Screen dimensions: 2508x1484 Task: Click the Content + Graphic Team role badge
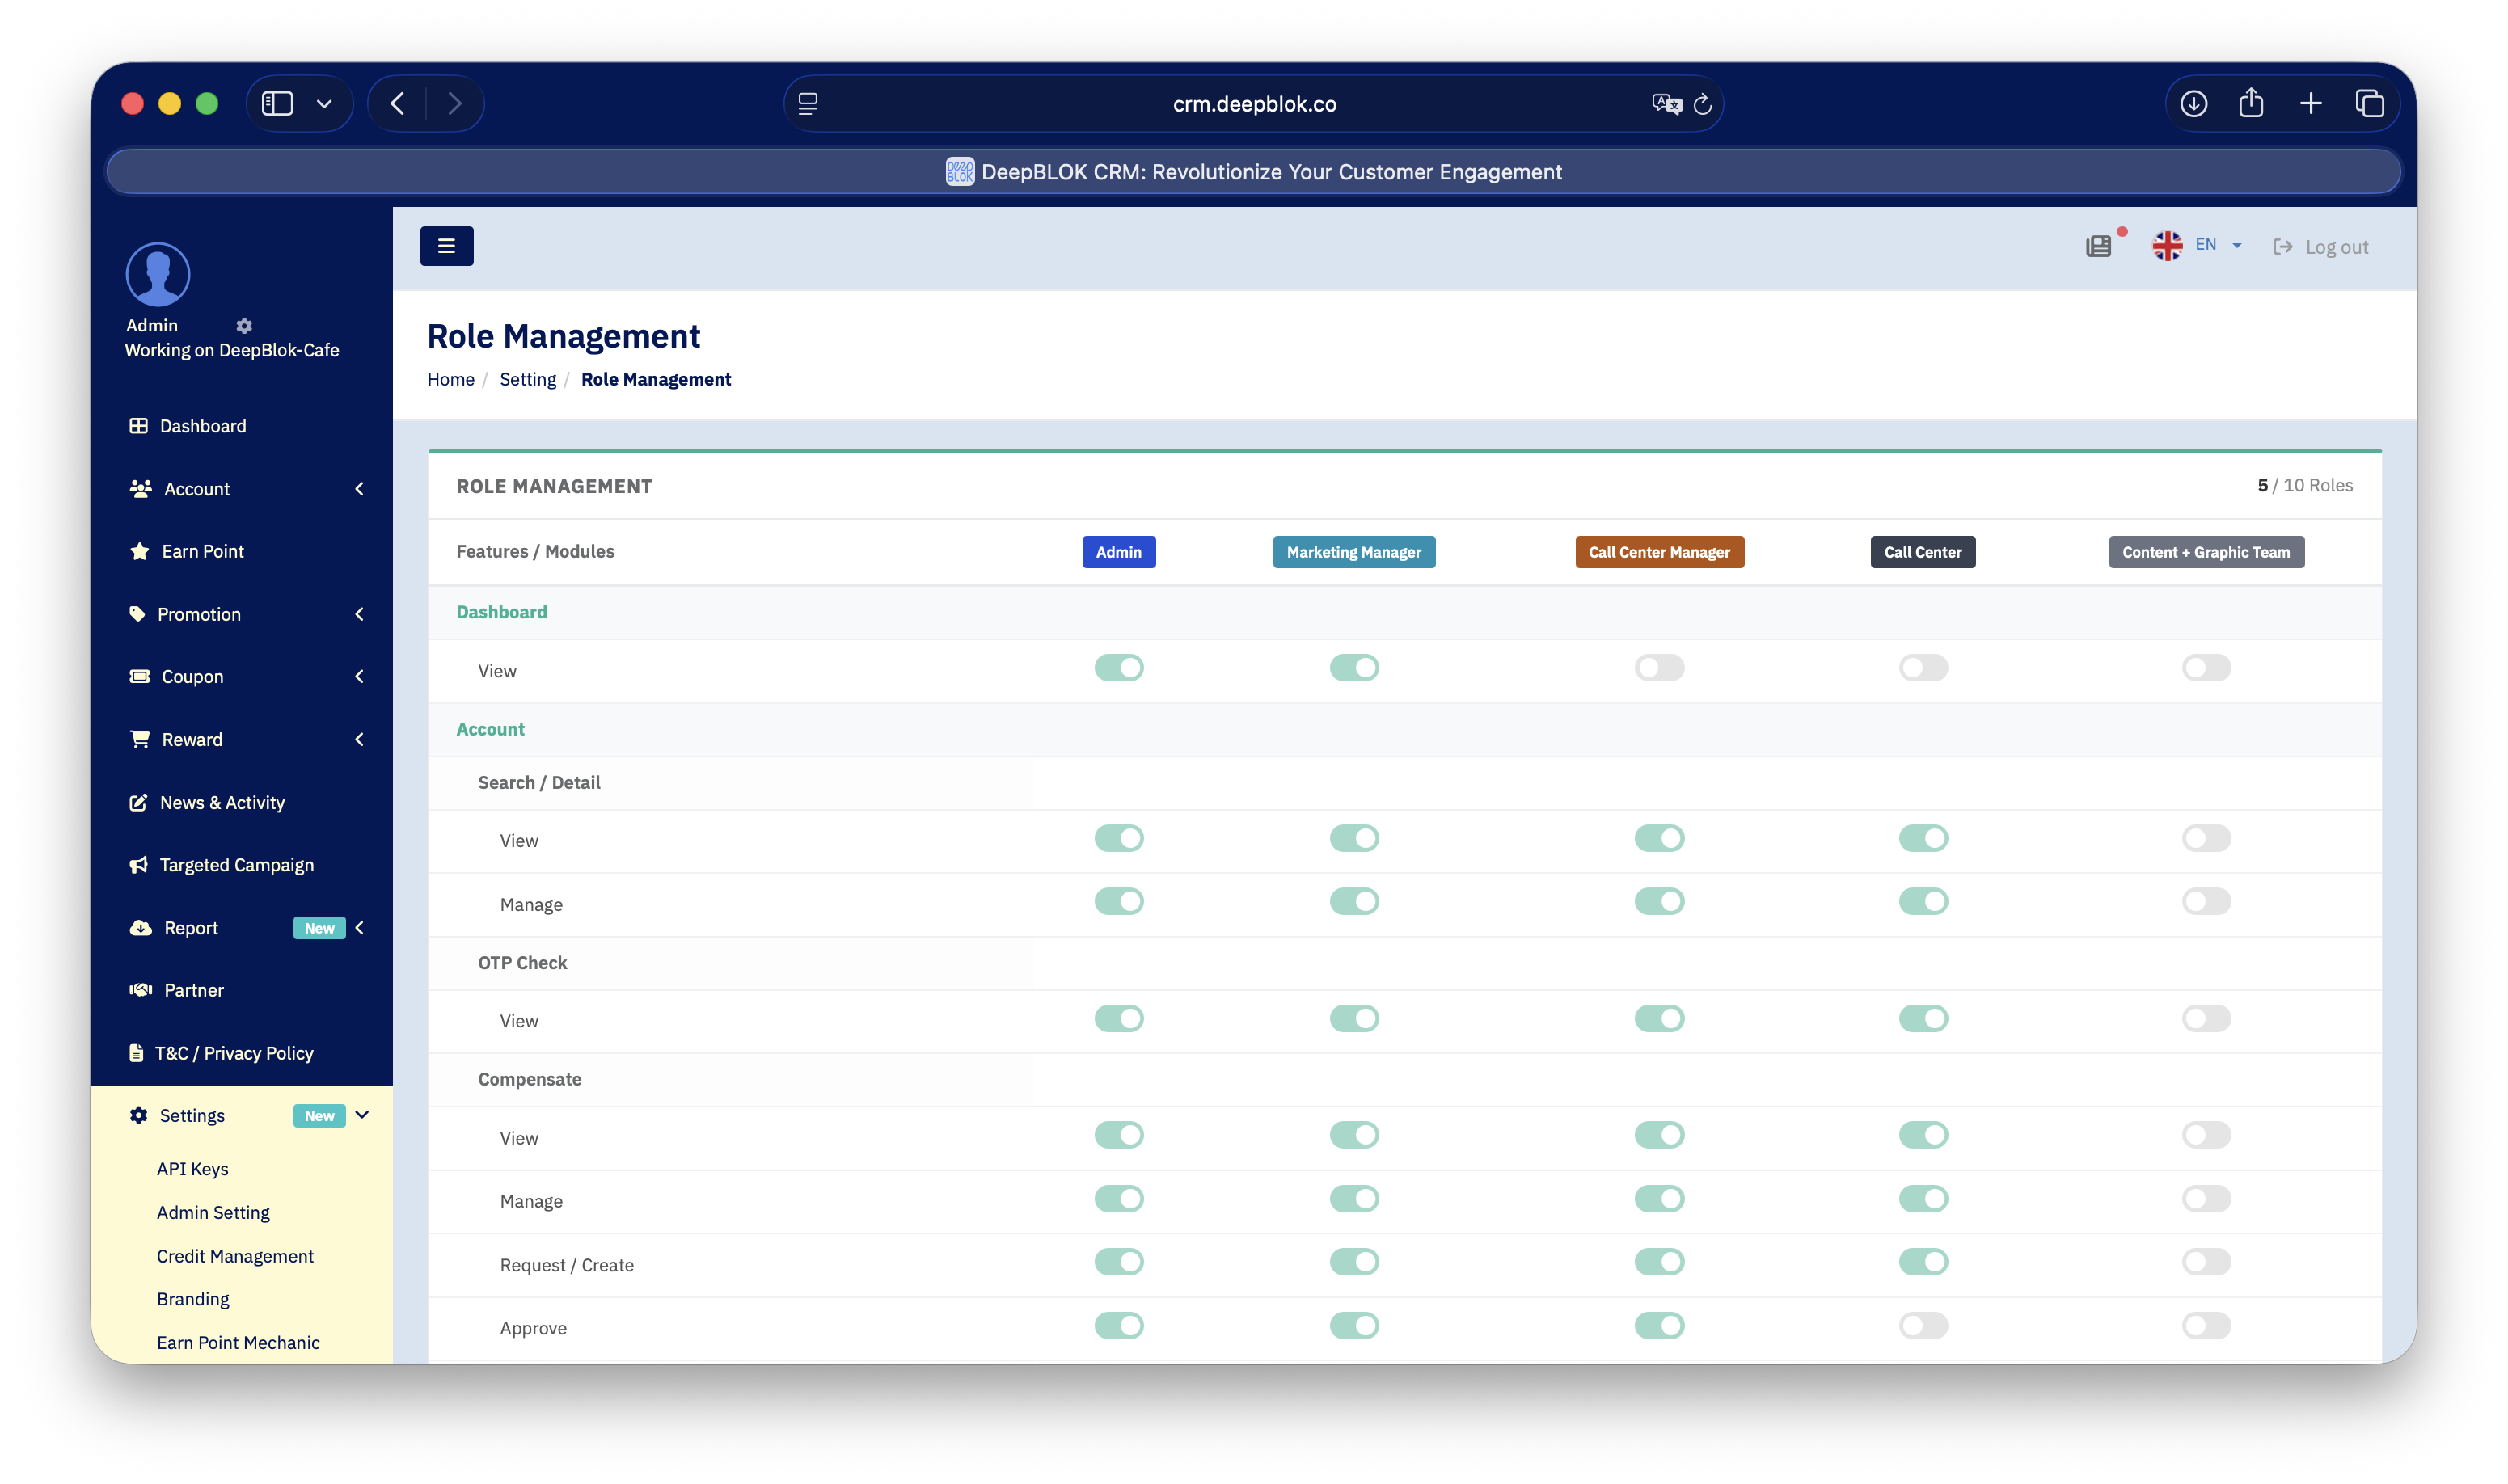click(2206, 552)
